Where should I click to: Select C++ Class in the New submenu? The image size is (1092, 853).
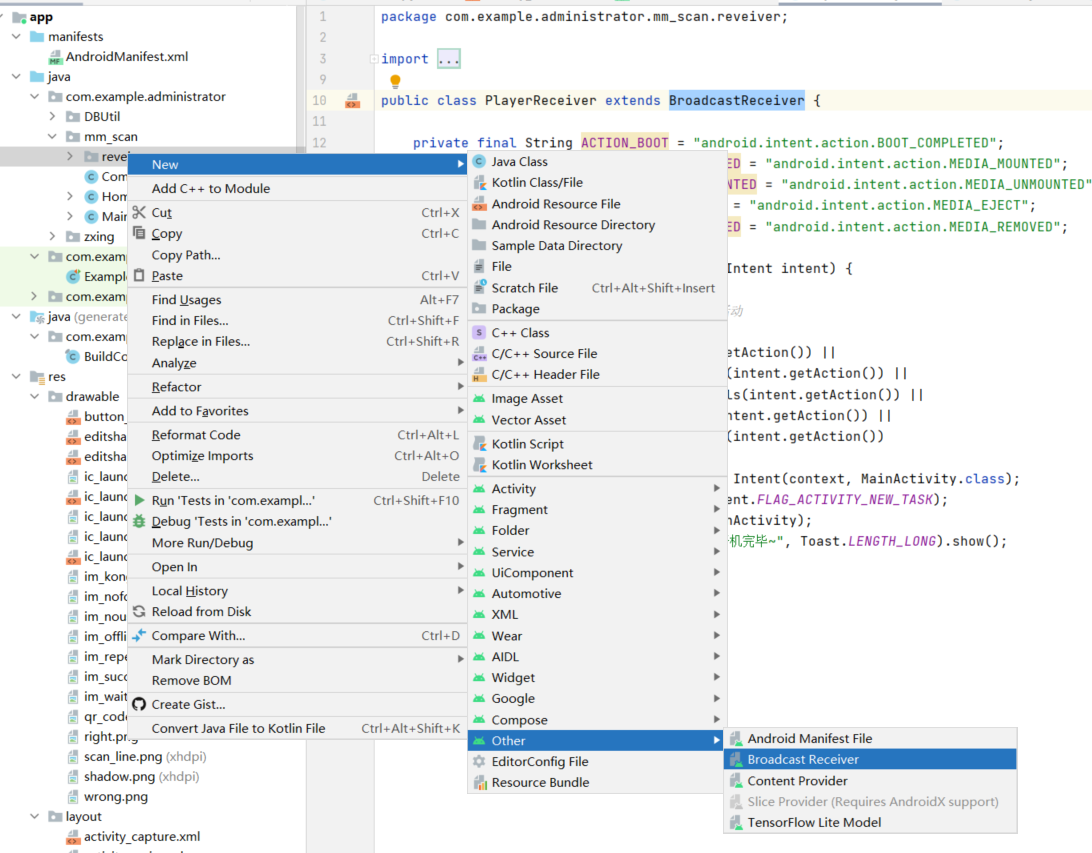pos(520,332)
